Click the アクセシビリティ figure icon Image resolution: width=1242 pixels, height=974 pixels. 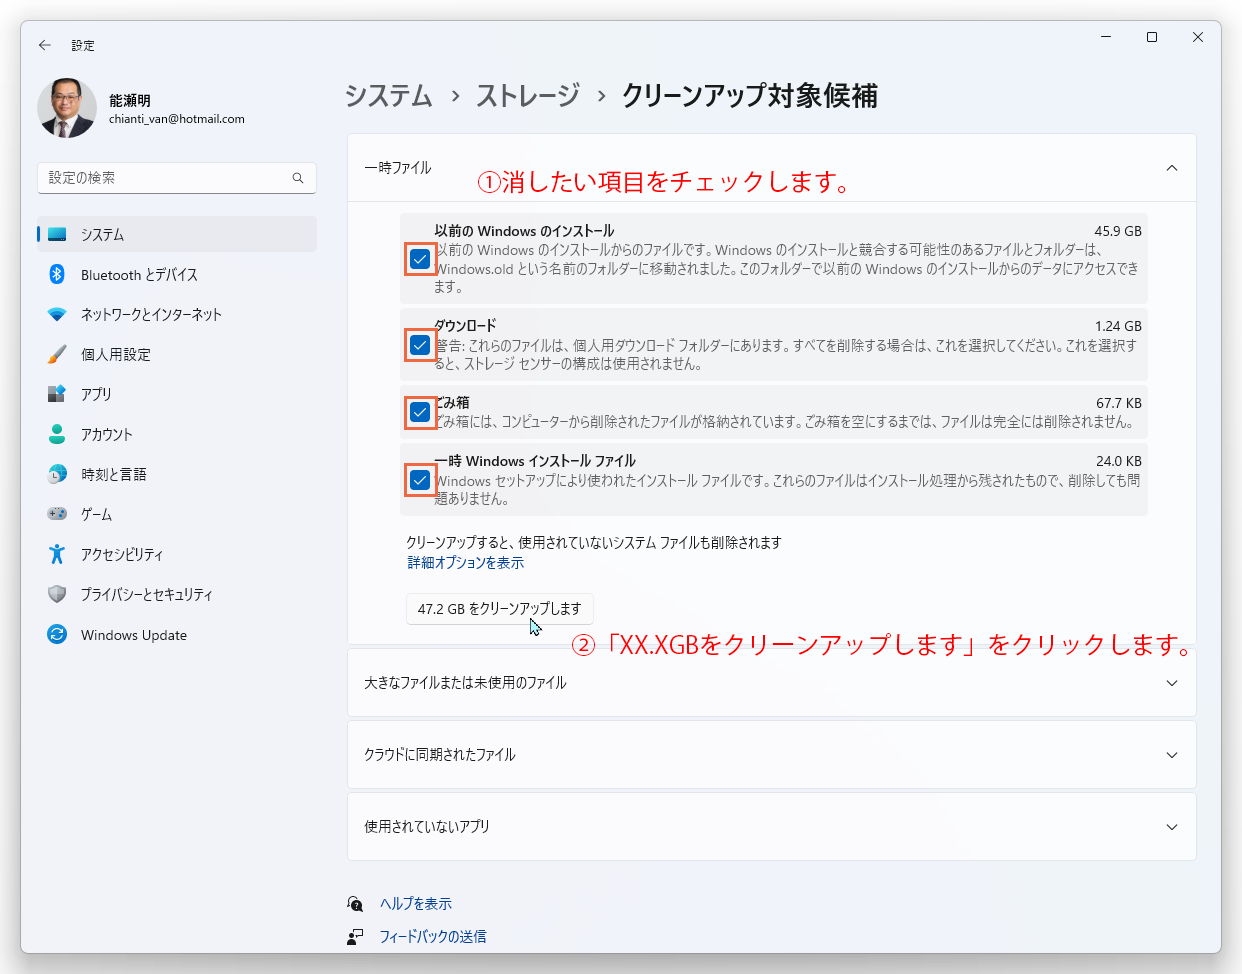coord(57,554)
